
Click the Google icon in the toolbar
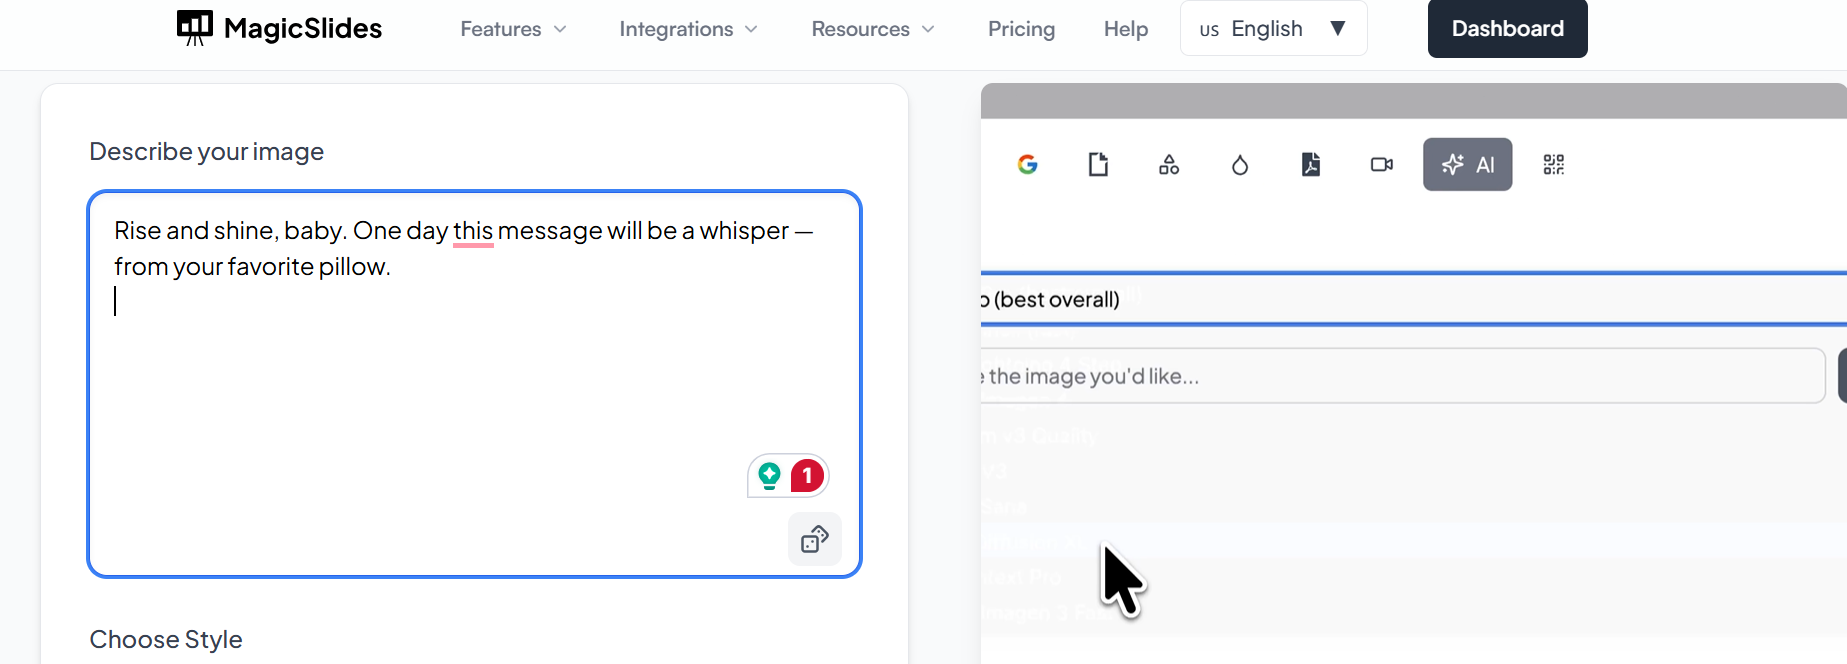coord(1027,165)
